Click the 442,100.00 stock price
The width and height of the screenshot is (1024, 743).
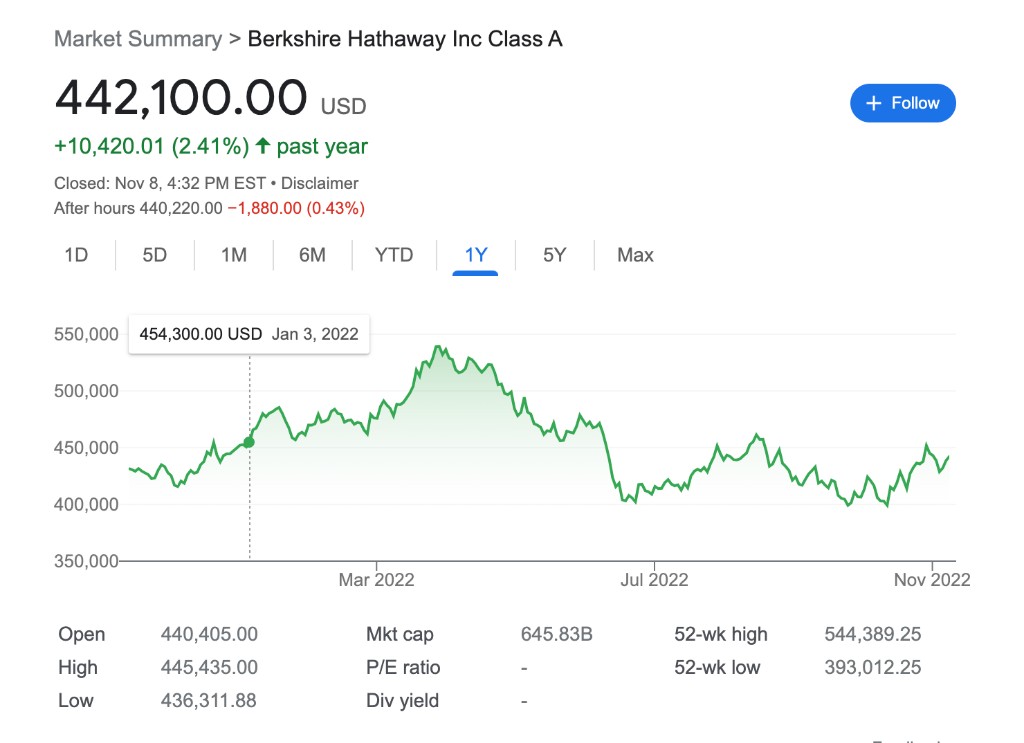181,98
